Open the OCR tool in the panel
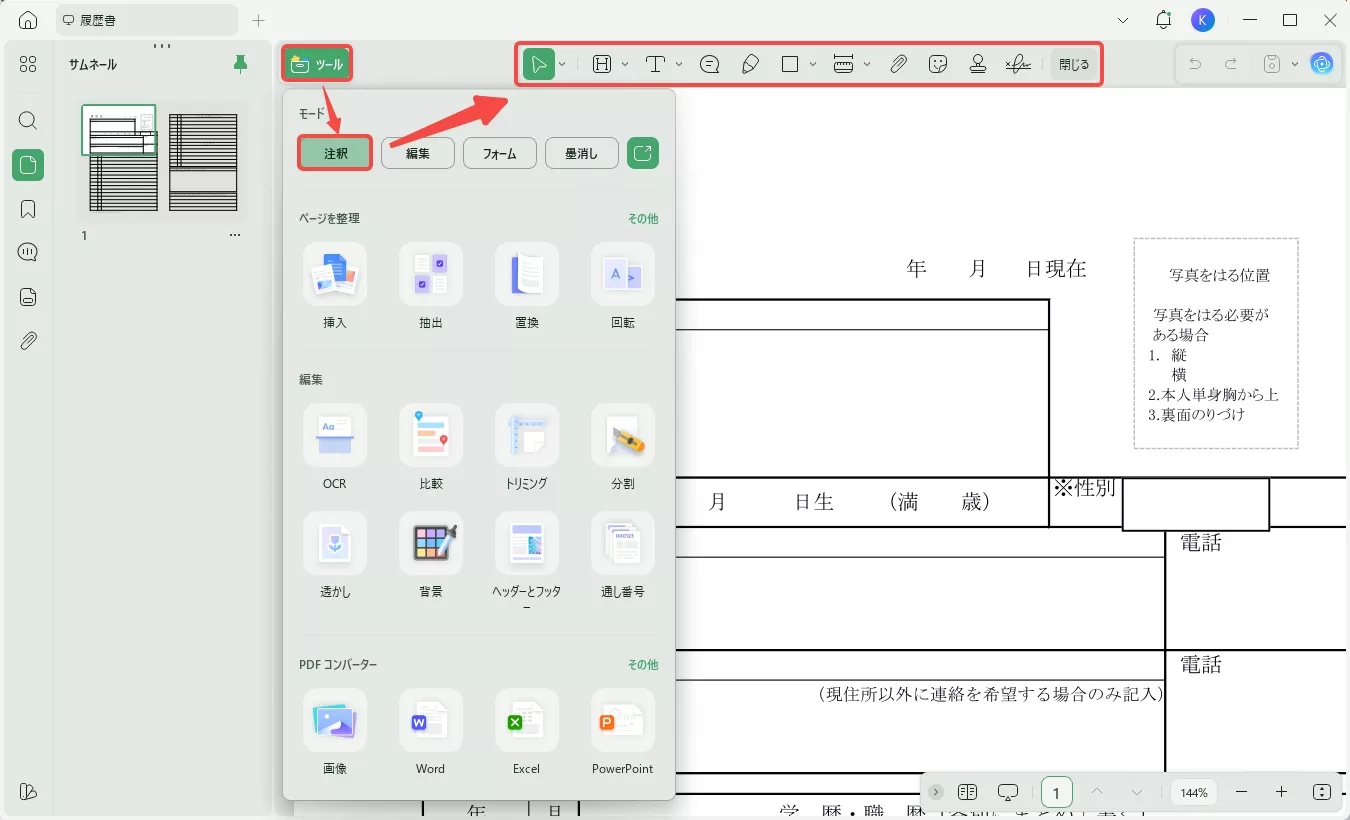 point(334,436)
